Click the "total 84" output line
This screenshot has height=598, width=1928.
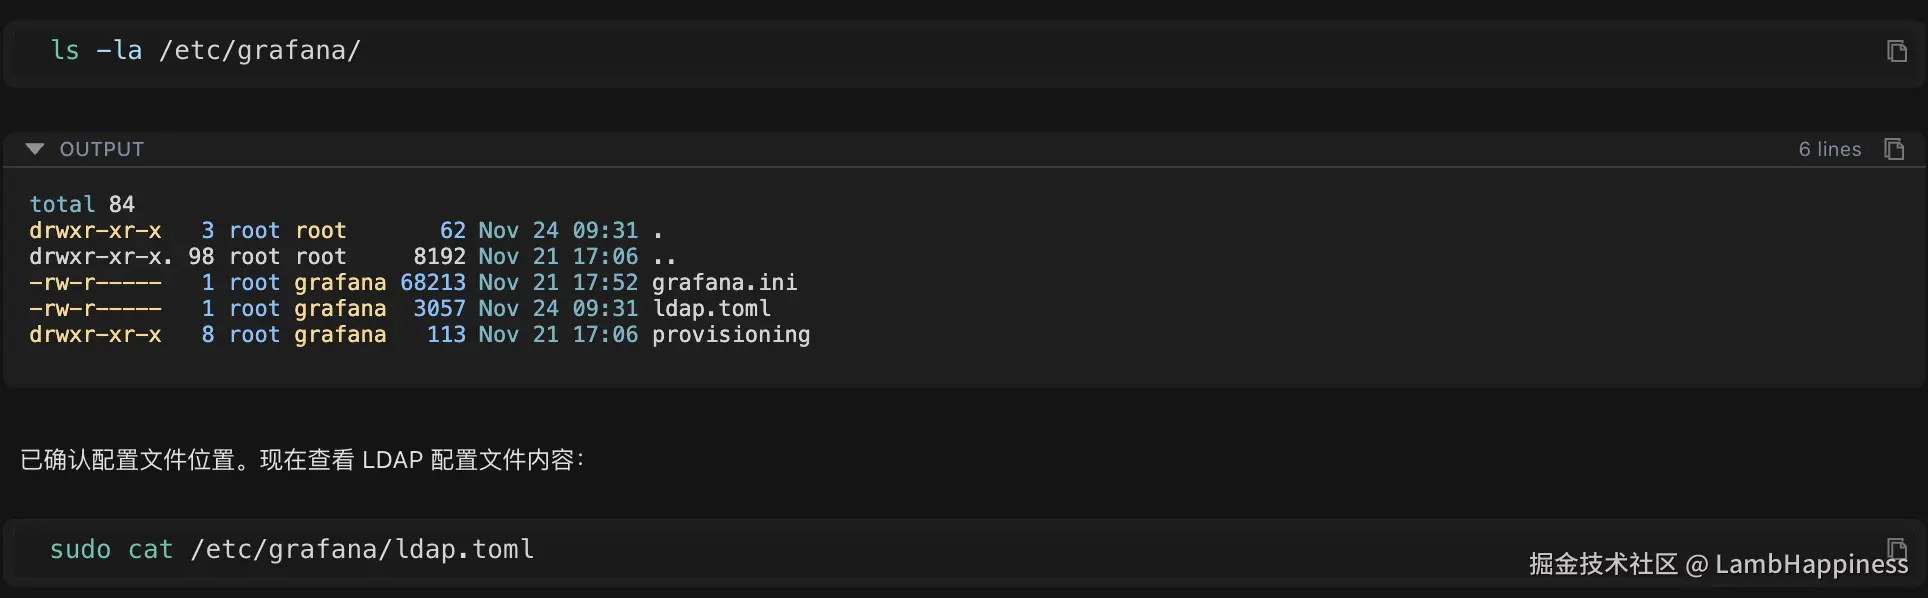click(82, 205)
